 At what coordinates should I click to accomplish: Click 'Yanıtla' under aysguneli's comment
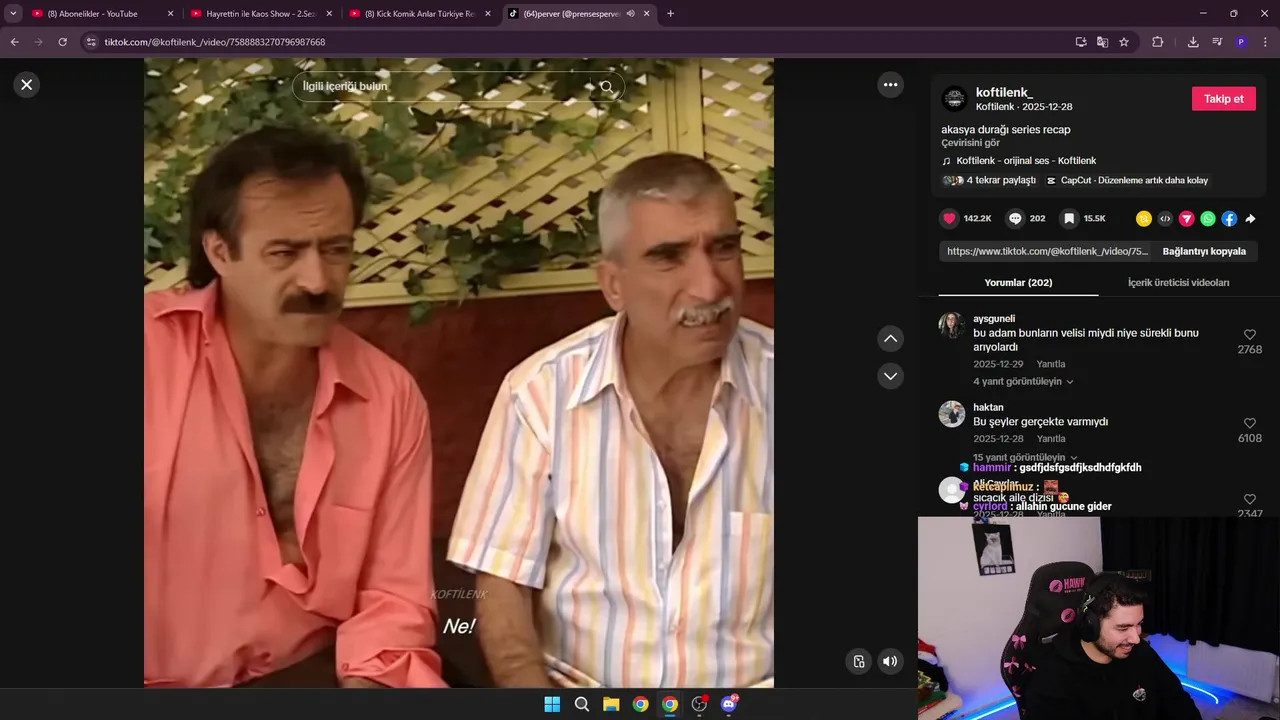click(1051, 364)
